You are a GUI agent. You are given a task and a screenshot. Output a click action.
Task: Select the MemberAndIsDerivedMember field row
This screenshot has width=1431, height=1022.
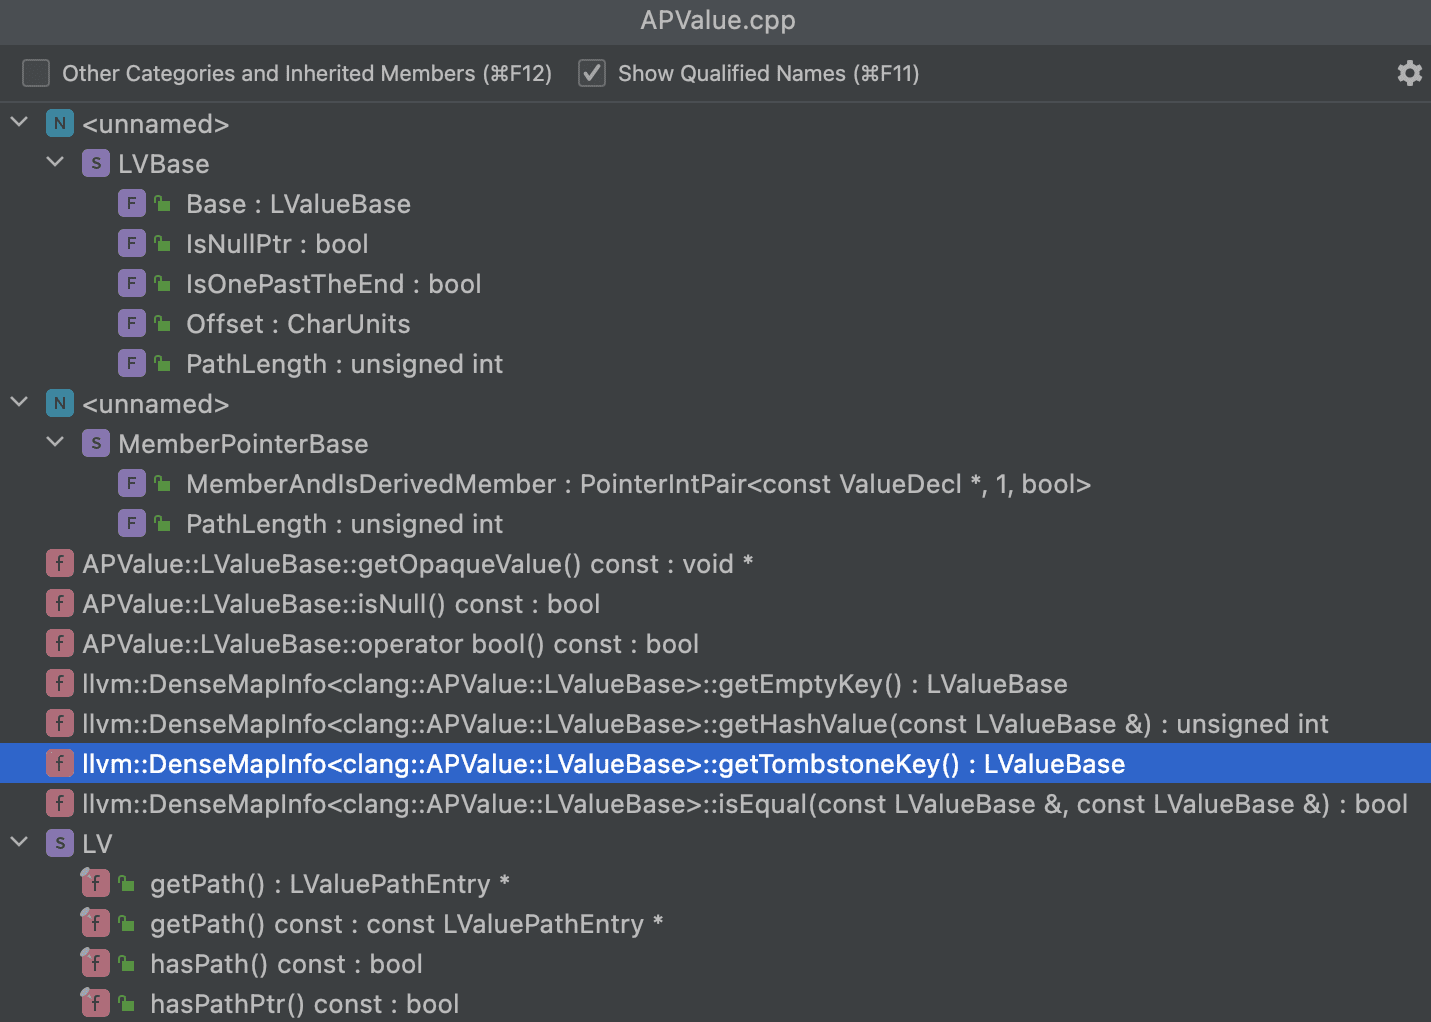pyautogui.click(x=715, y=483)
